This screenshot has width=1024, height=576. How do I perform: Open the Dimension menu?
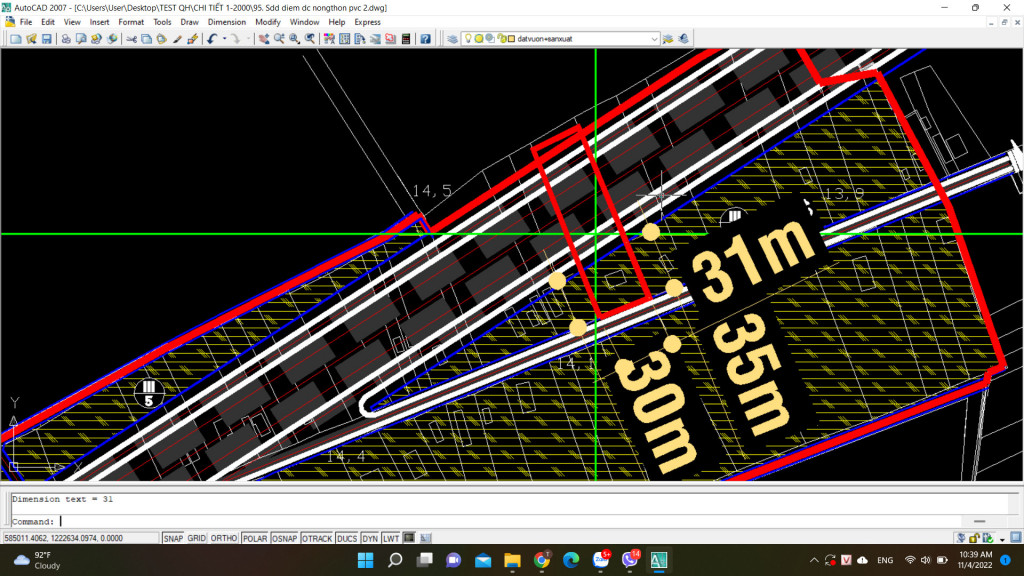(x=226, y=22)
